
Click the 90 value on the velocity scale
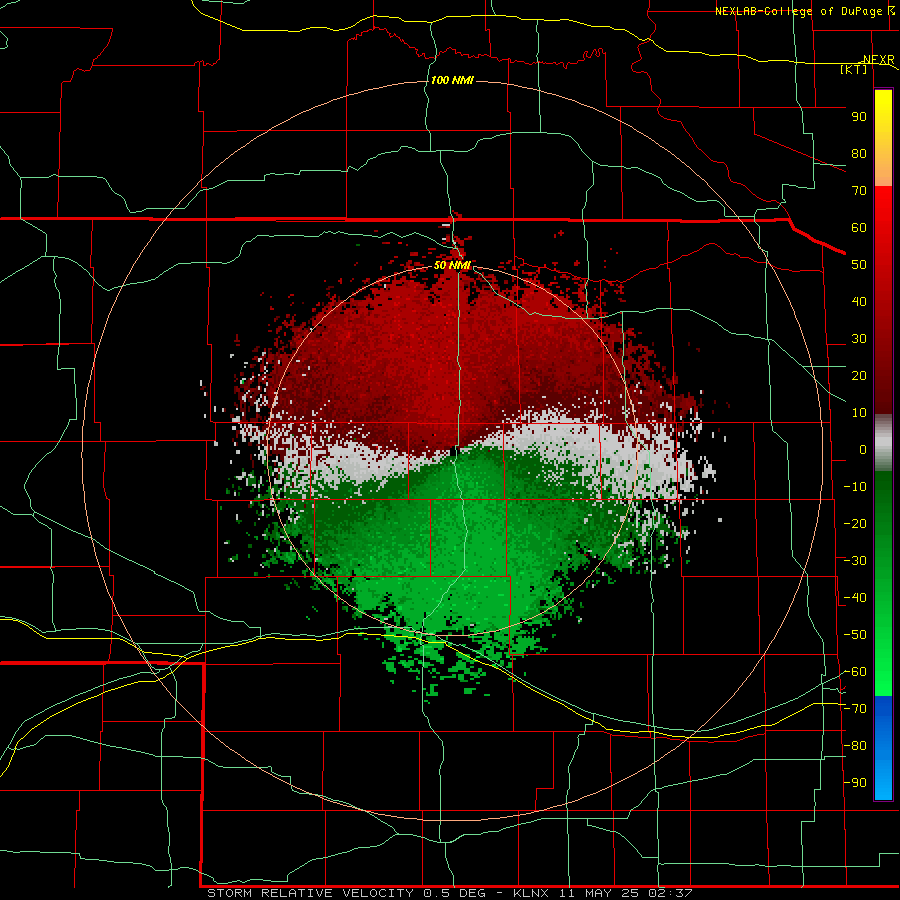point(859,117)
